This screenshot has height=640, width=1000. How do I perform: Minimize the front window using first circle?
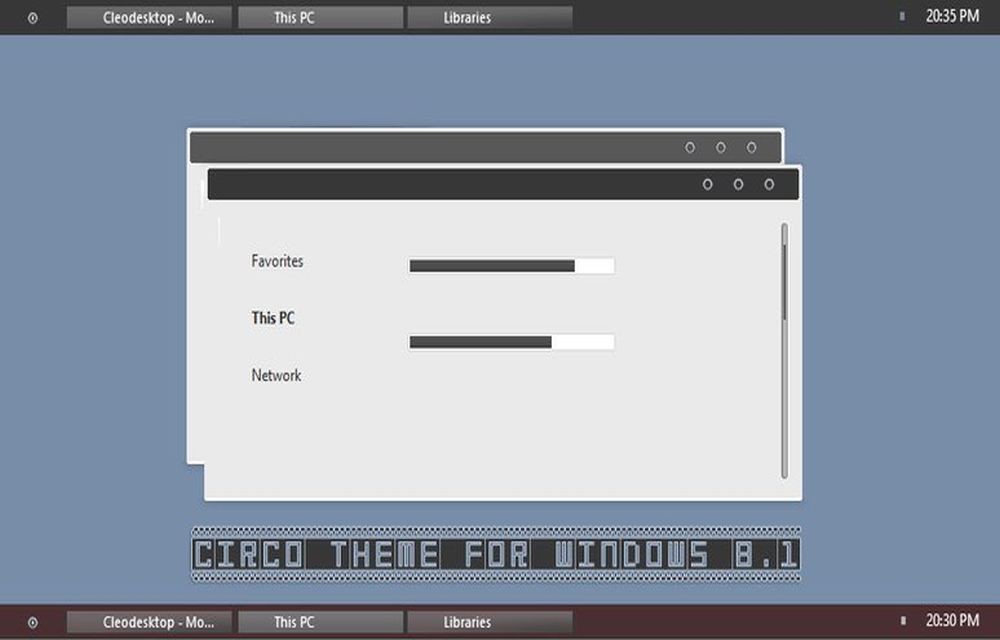click(707, 184)
